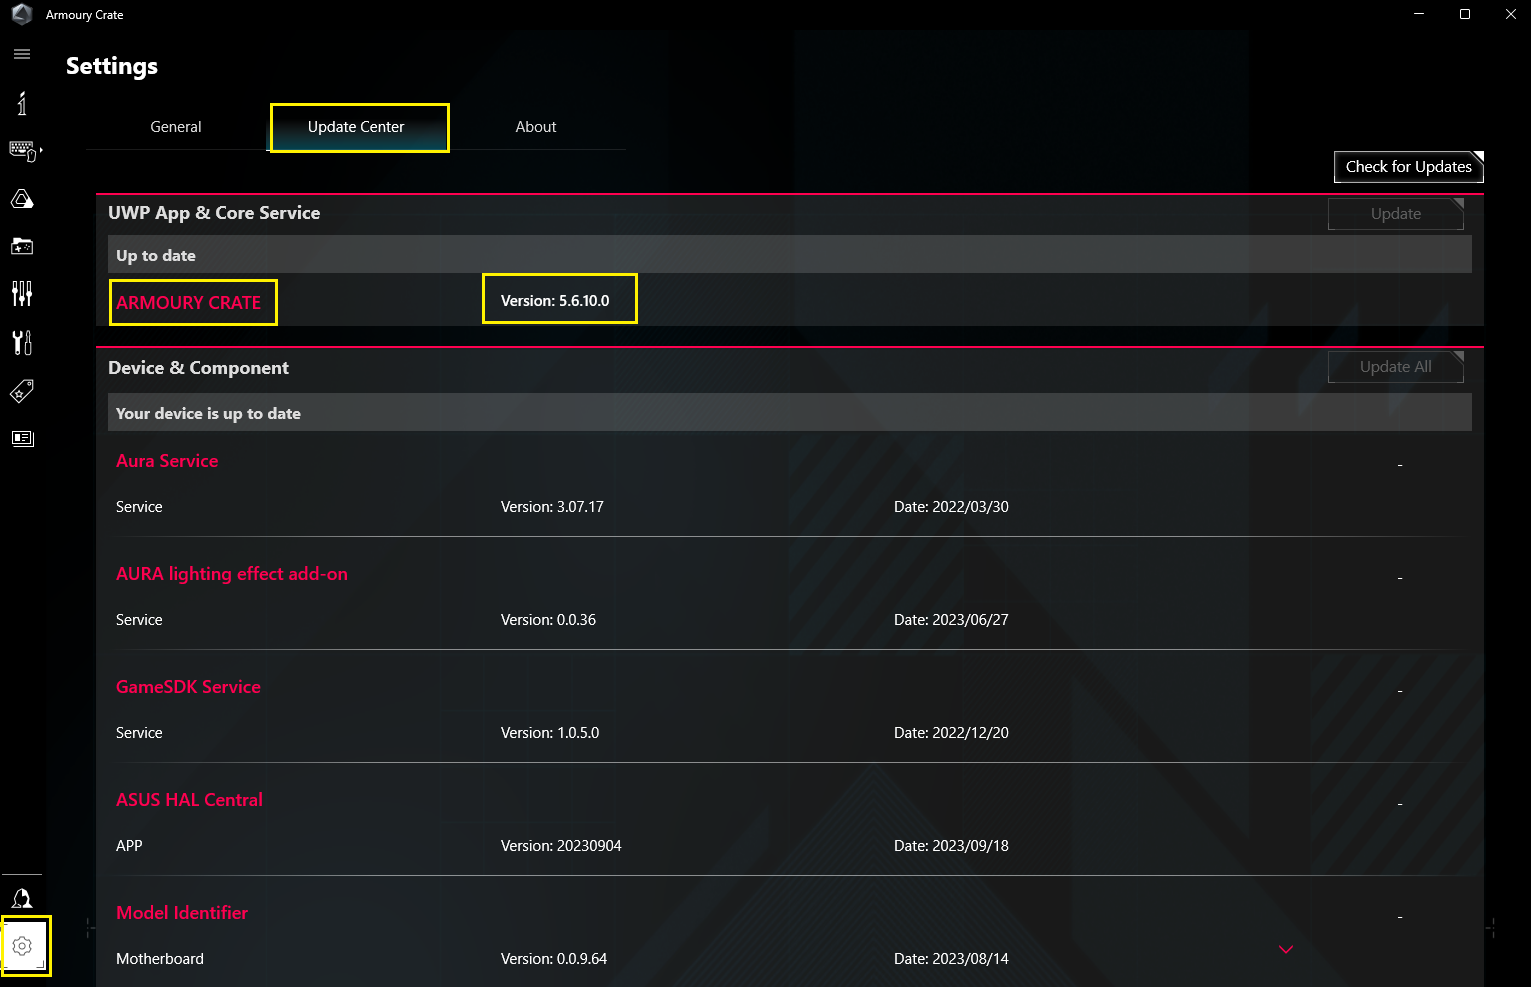Click 'Date: 2023/09/18' text
Viewport: 1531px width, 987px height.
pos(951,846)
